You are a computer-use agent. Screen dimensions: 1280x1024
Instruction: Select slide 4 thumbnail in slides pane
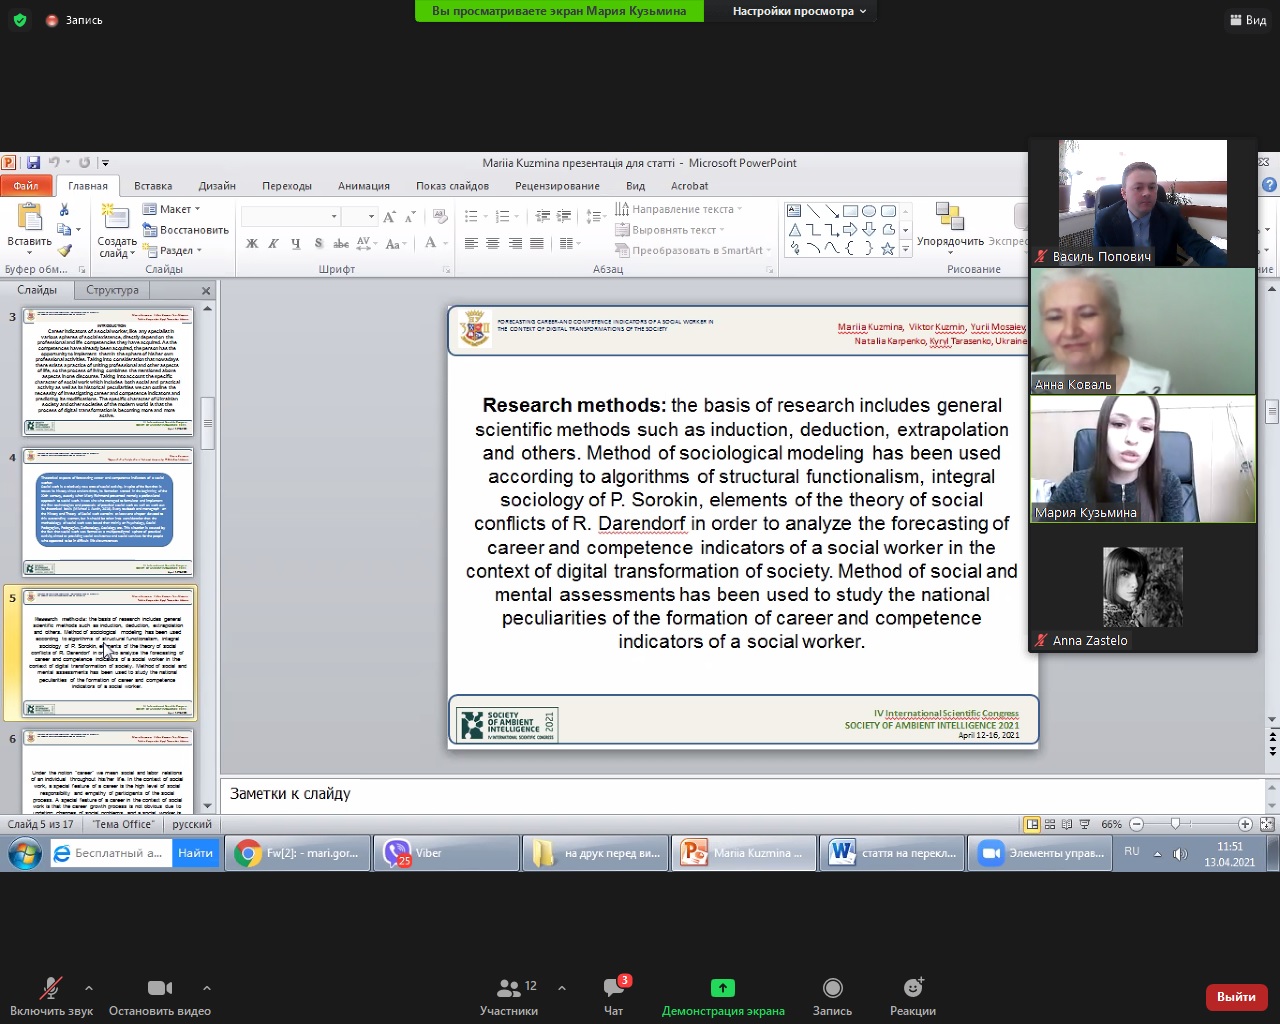107,512
